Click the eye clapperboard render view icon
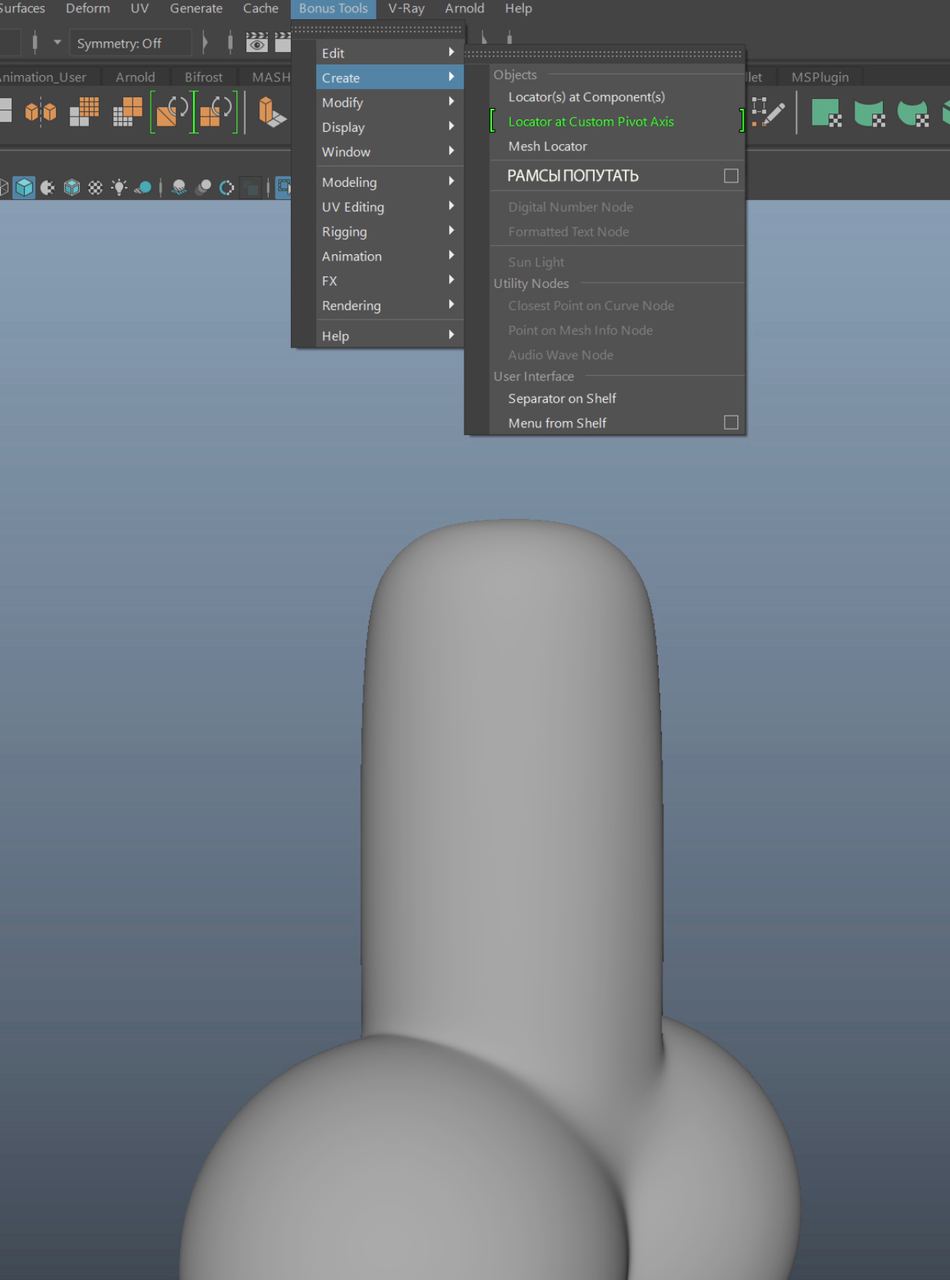The image size is (950, 1280). 257,43
